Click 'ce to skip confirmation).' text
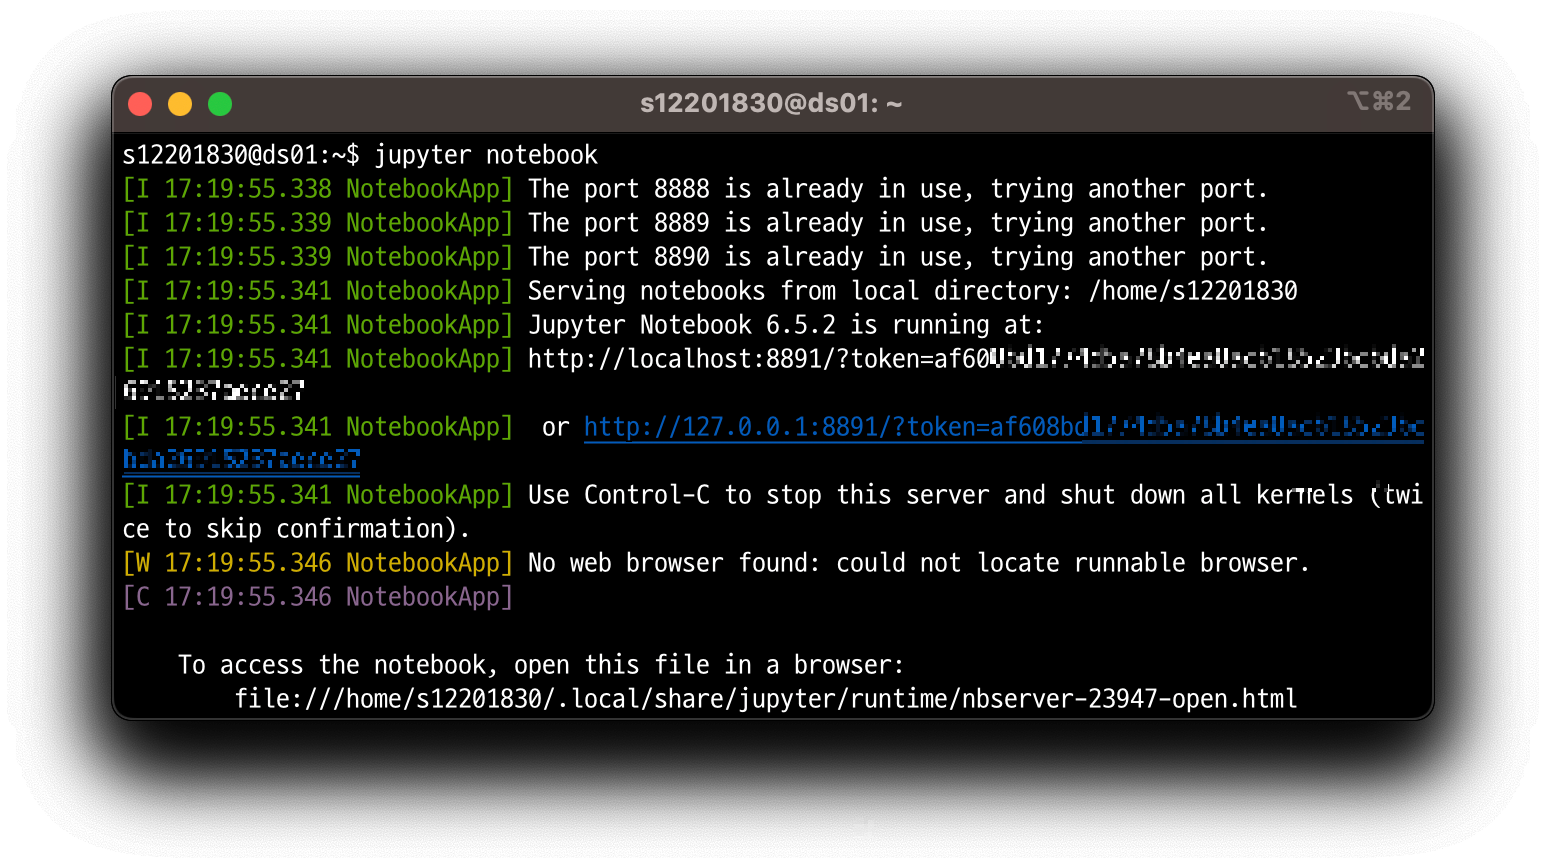The image size is (1546, 868). 296,529
